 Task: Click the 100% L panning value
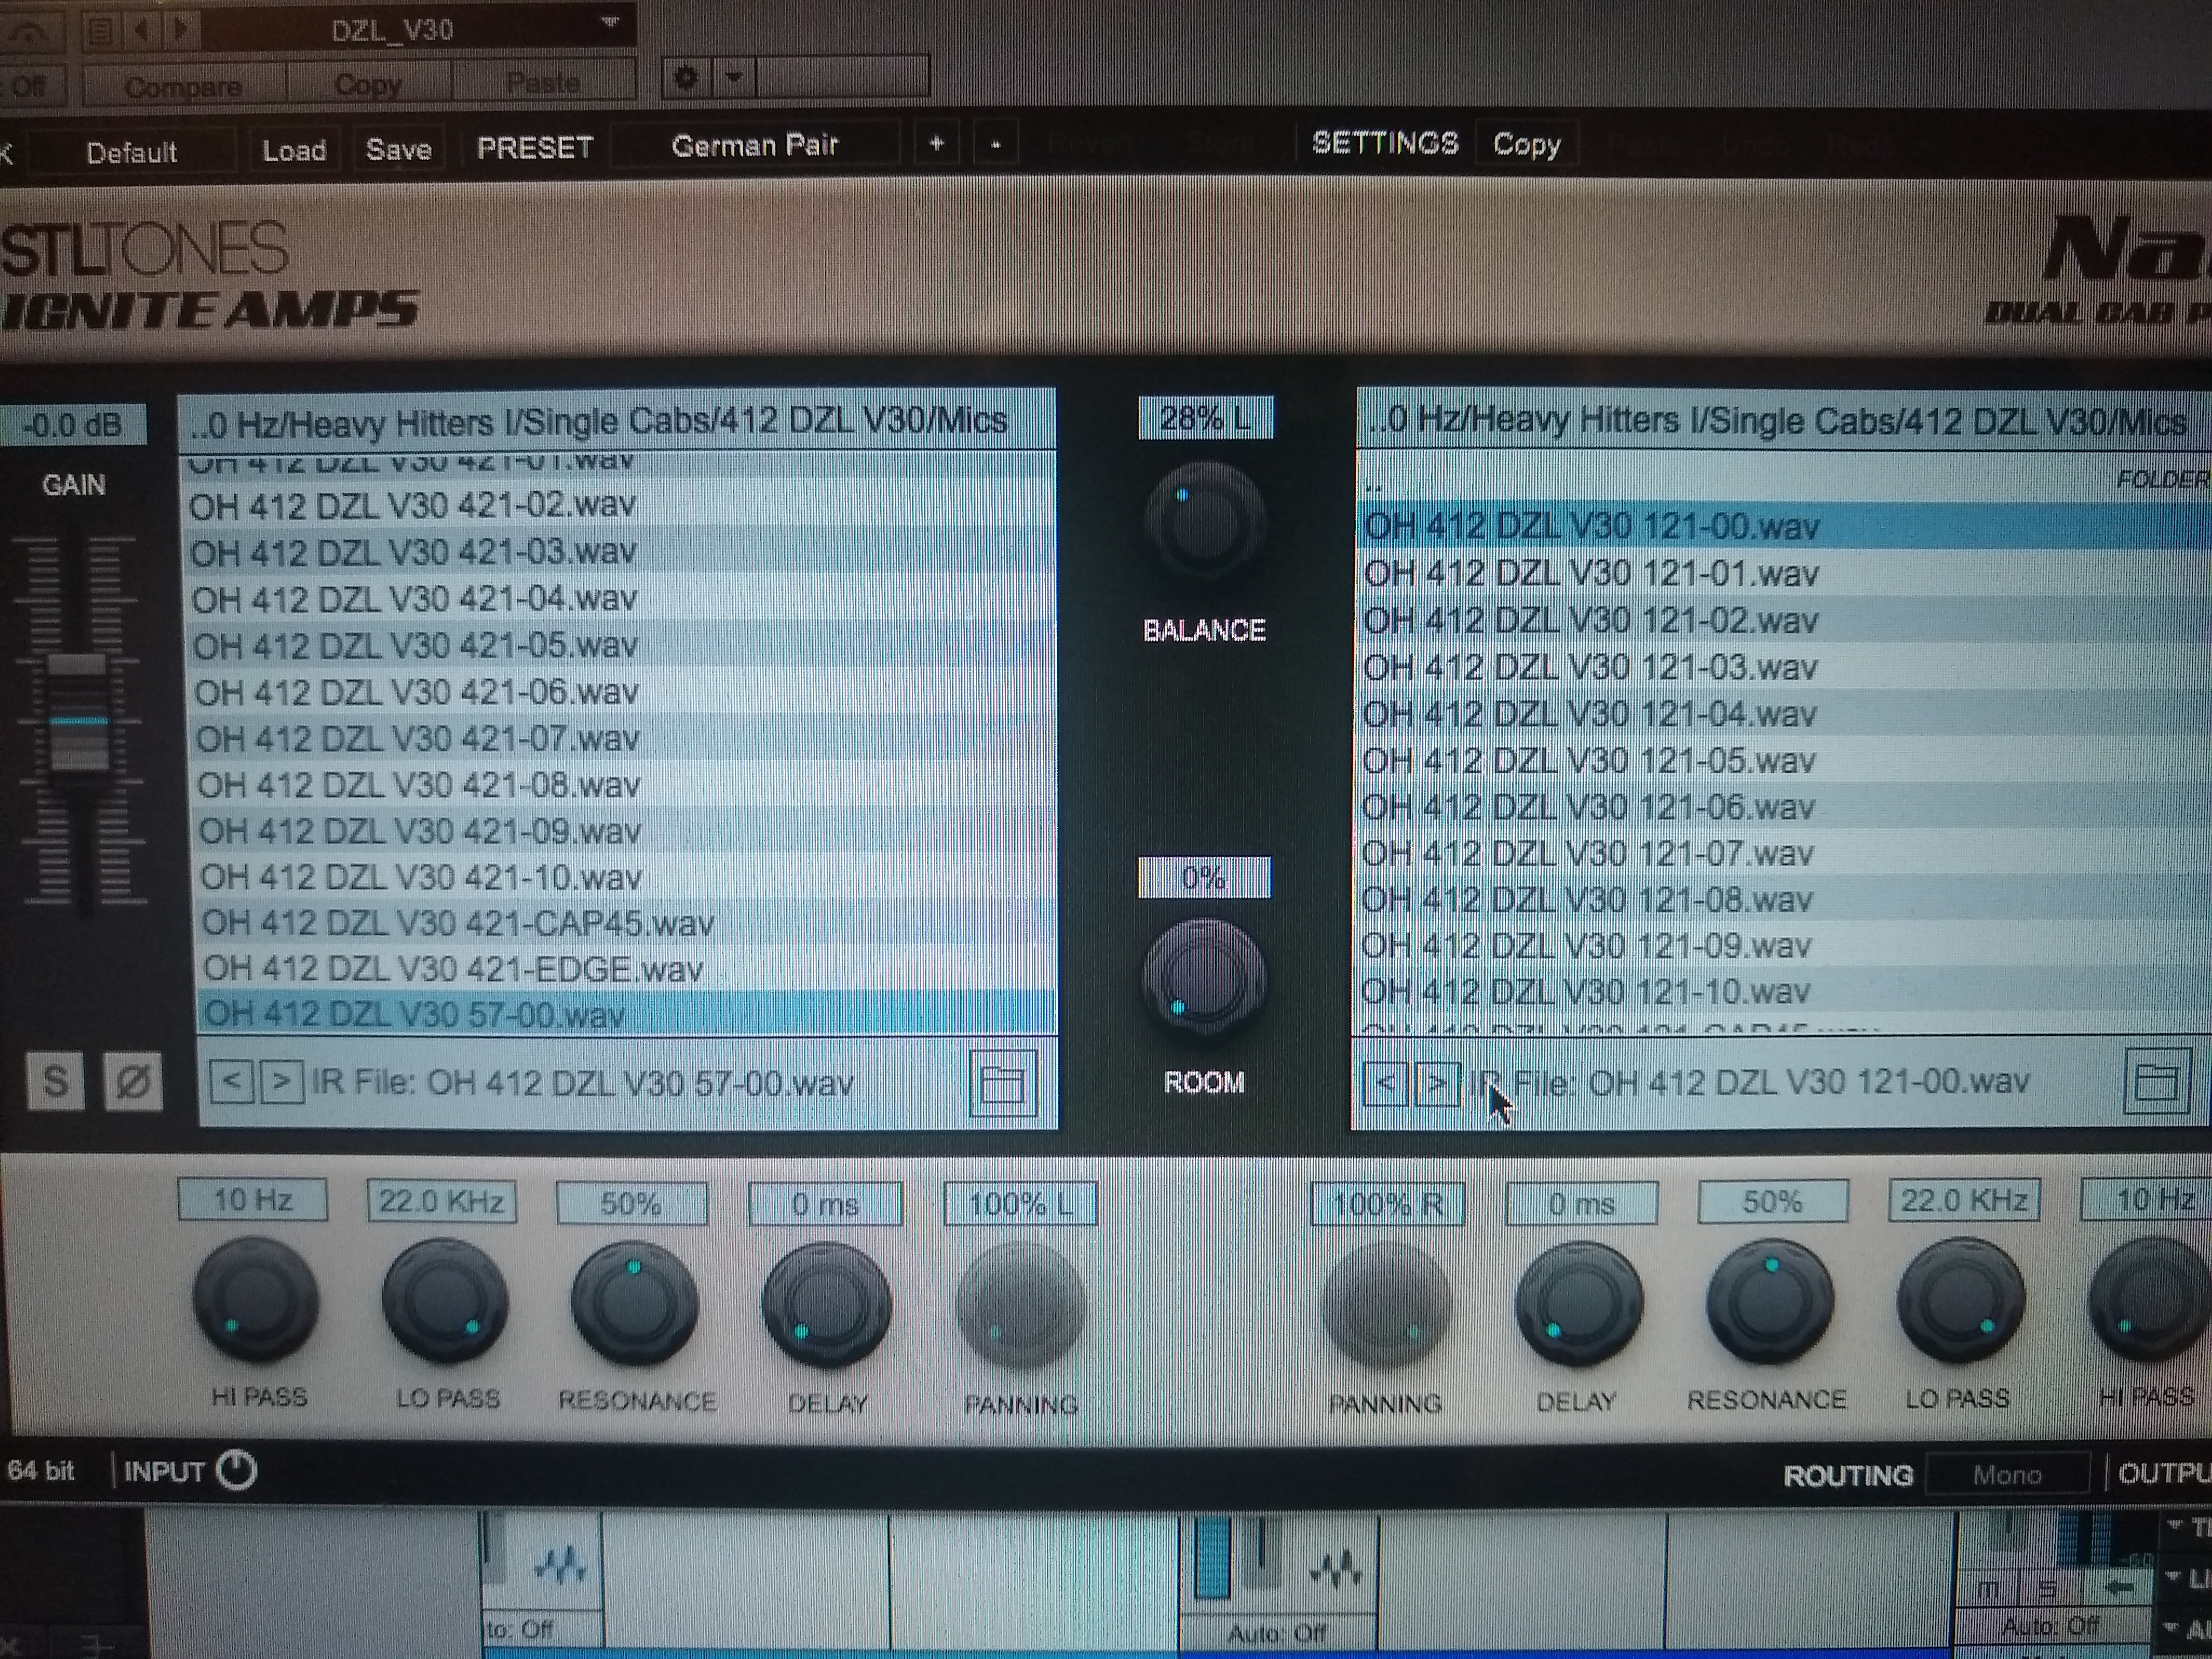click(x=1020, y=1203)
